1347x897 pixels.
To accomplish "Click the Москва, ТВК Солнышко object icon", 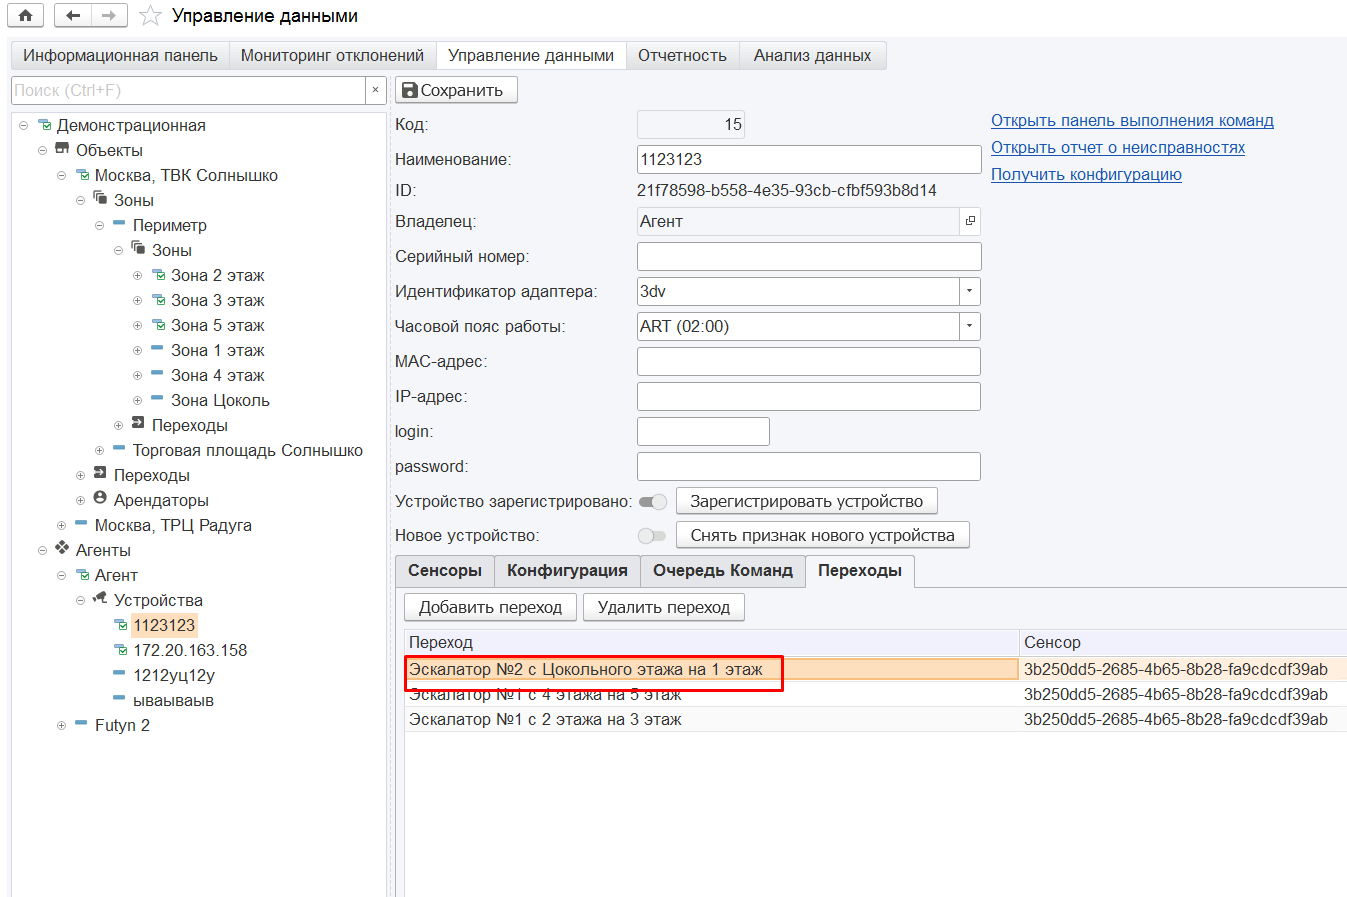I will (83, 175).
